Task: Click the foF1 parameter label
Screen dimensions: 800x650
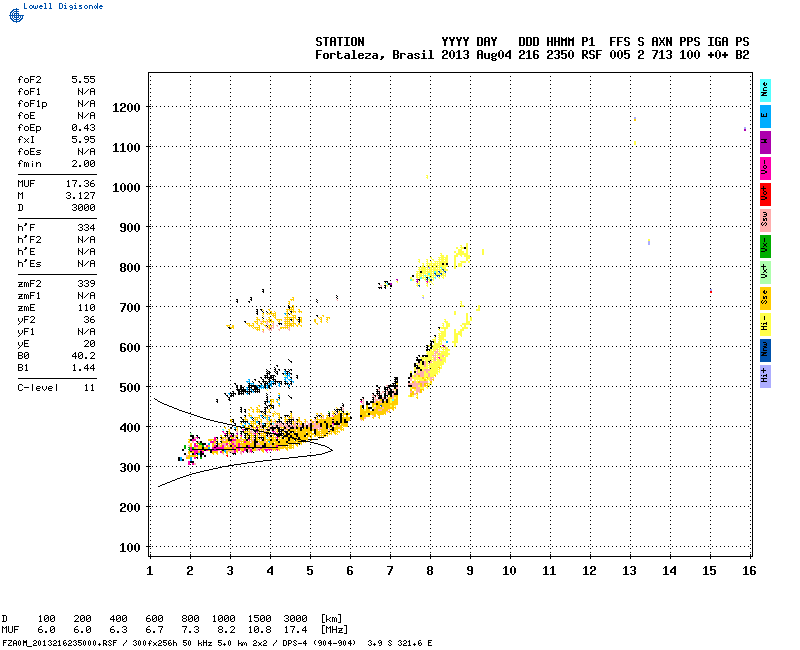Action: (29, 92)
